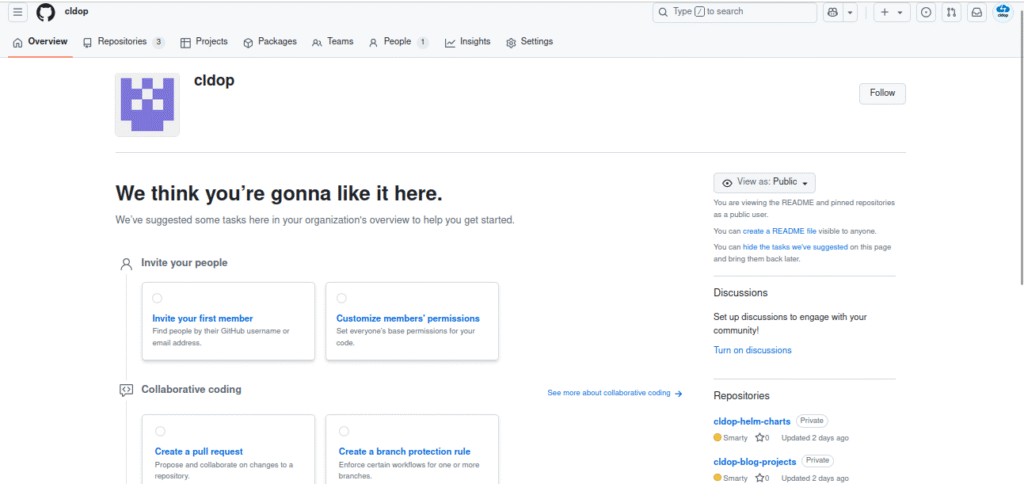Open the Customize members' permissions link
This screenshot has height=484, width=1024.
(x=408, y=319)
